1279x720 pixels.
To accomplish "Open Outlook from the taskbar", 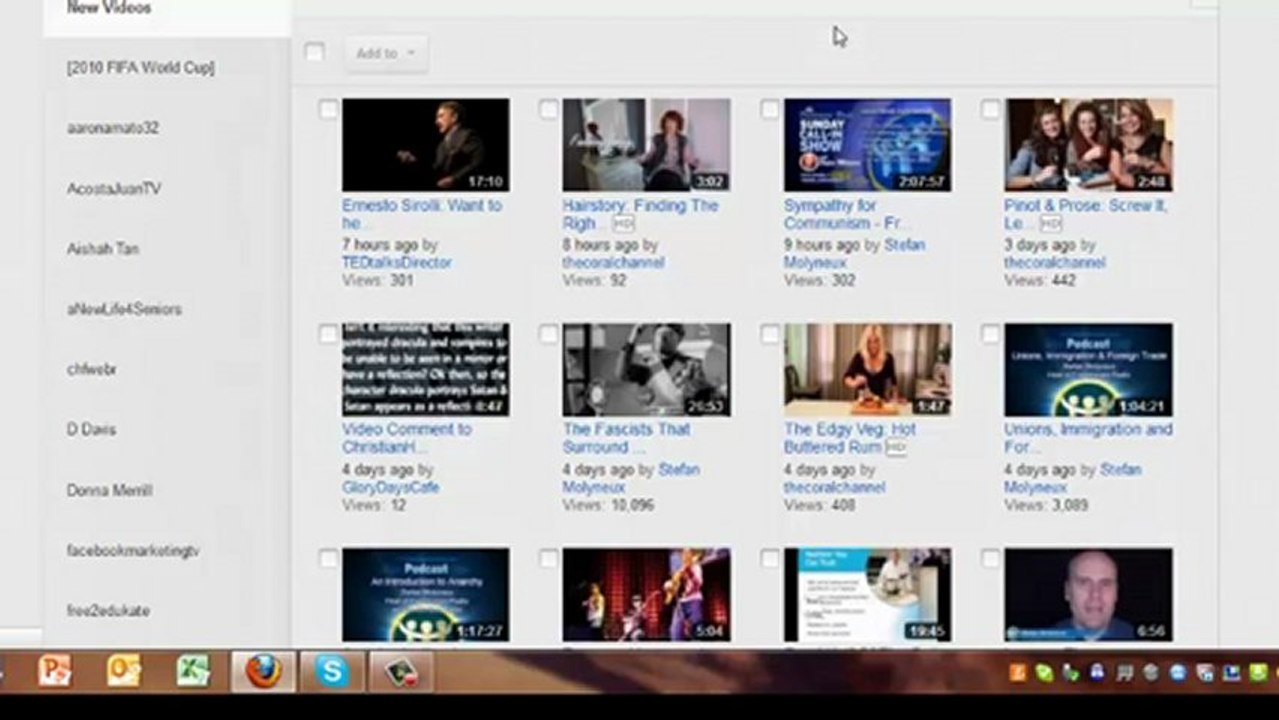I will click(x=124, y=670).
